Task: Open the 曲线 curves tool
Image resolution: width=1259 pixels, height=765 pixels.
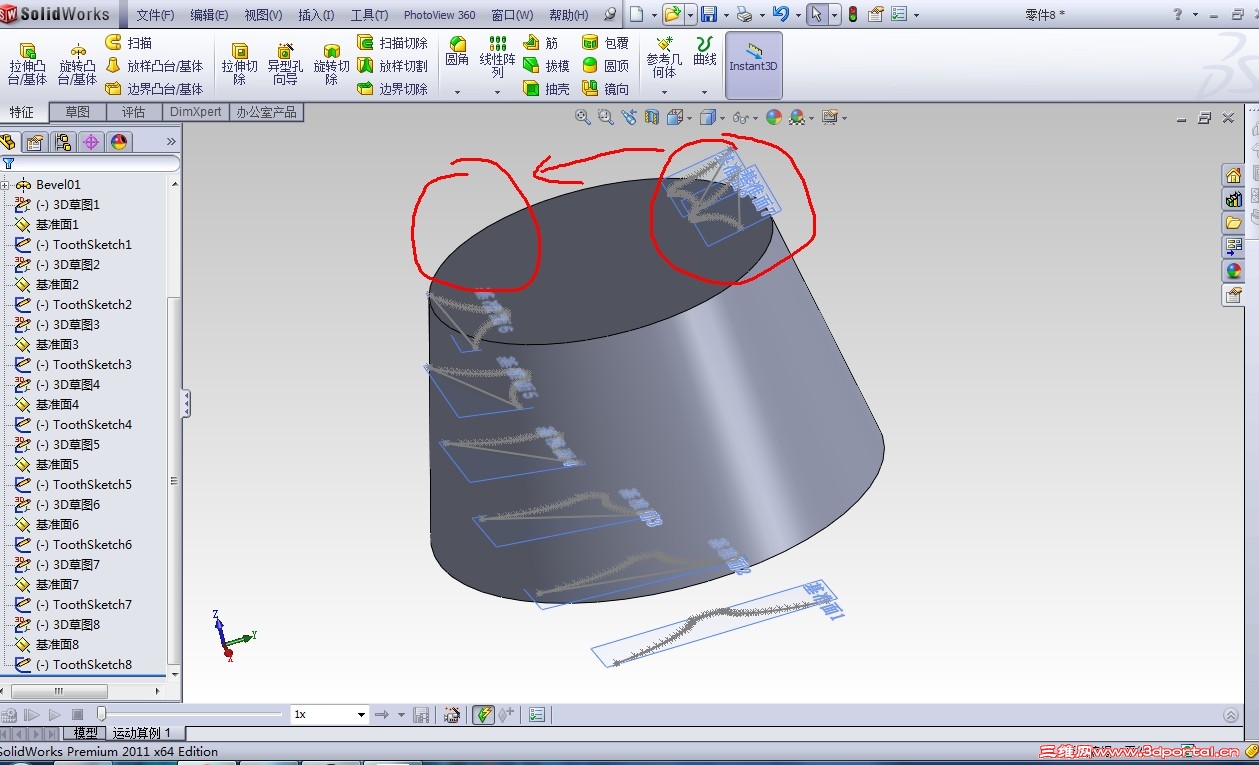Action: pyautogui.click(x=705, y=51)
